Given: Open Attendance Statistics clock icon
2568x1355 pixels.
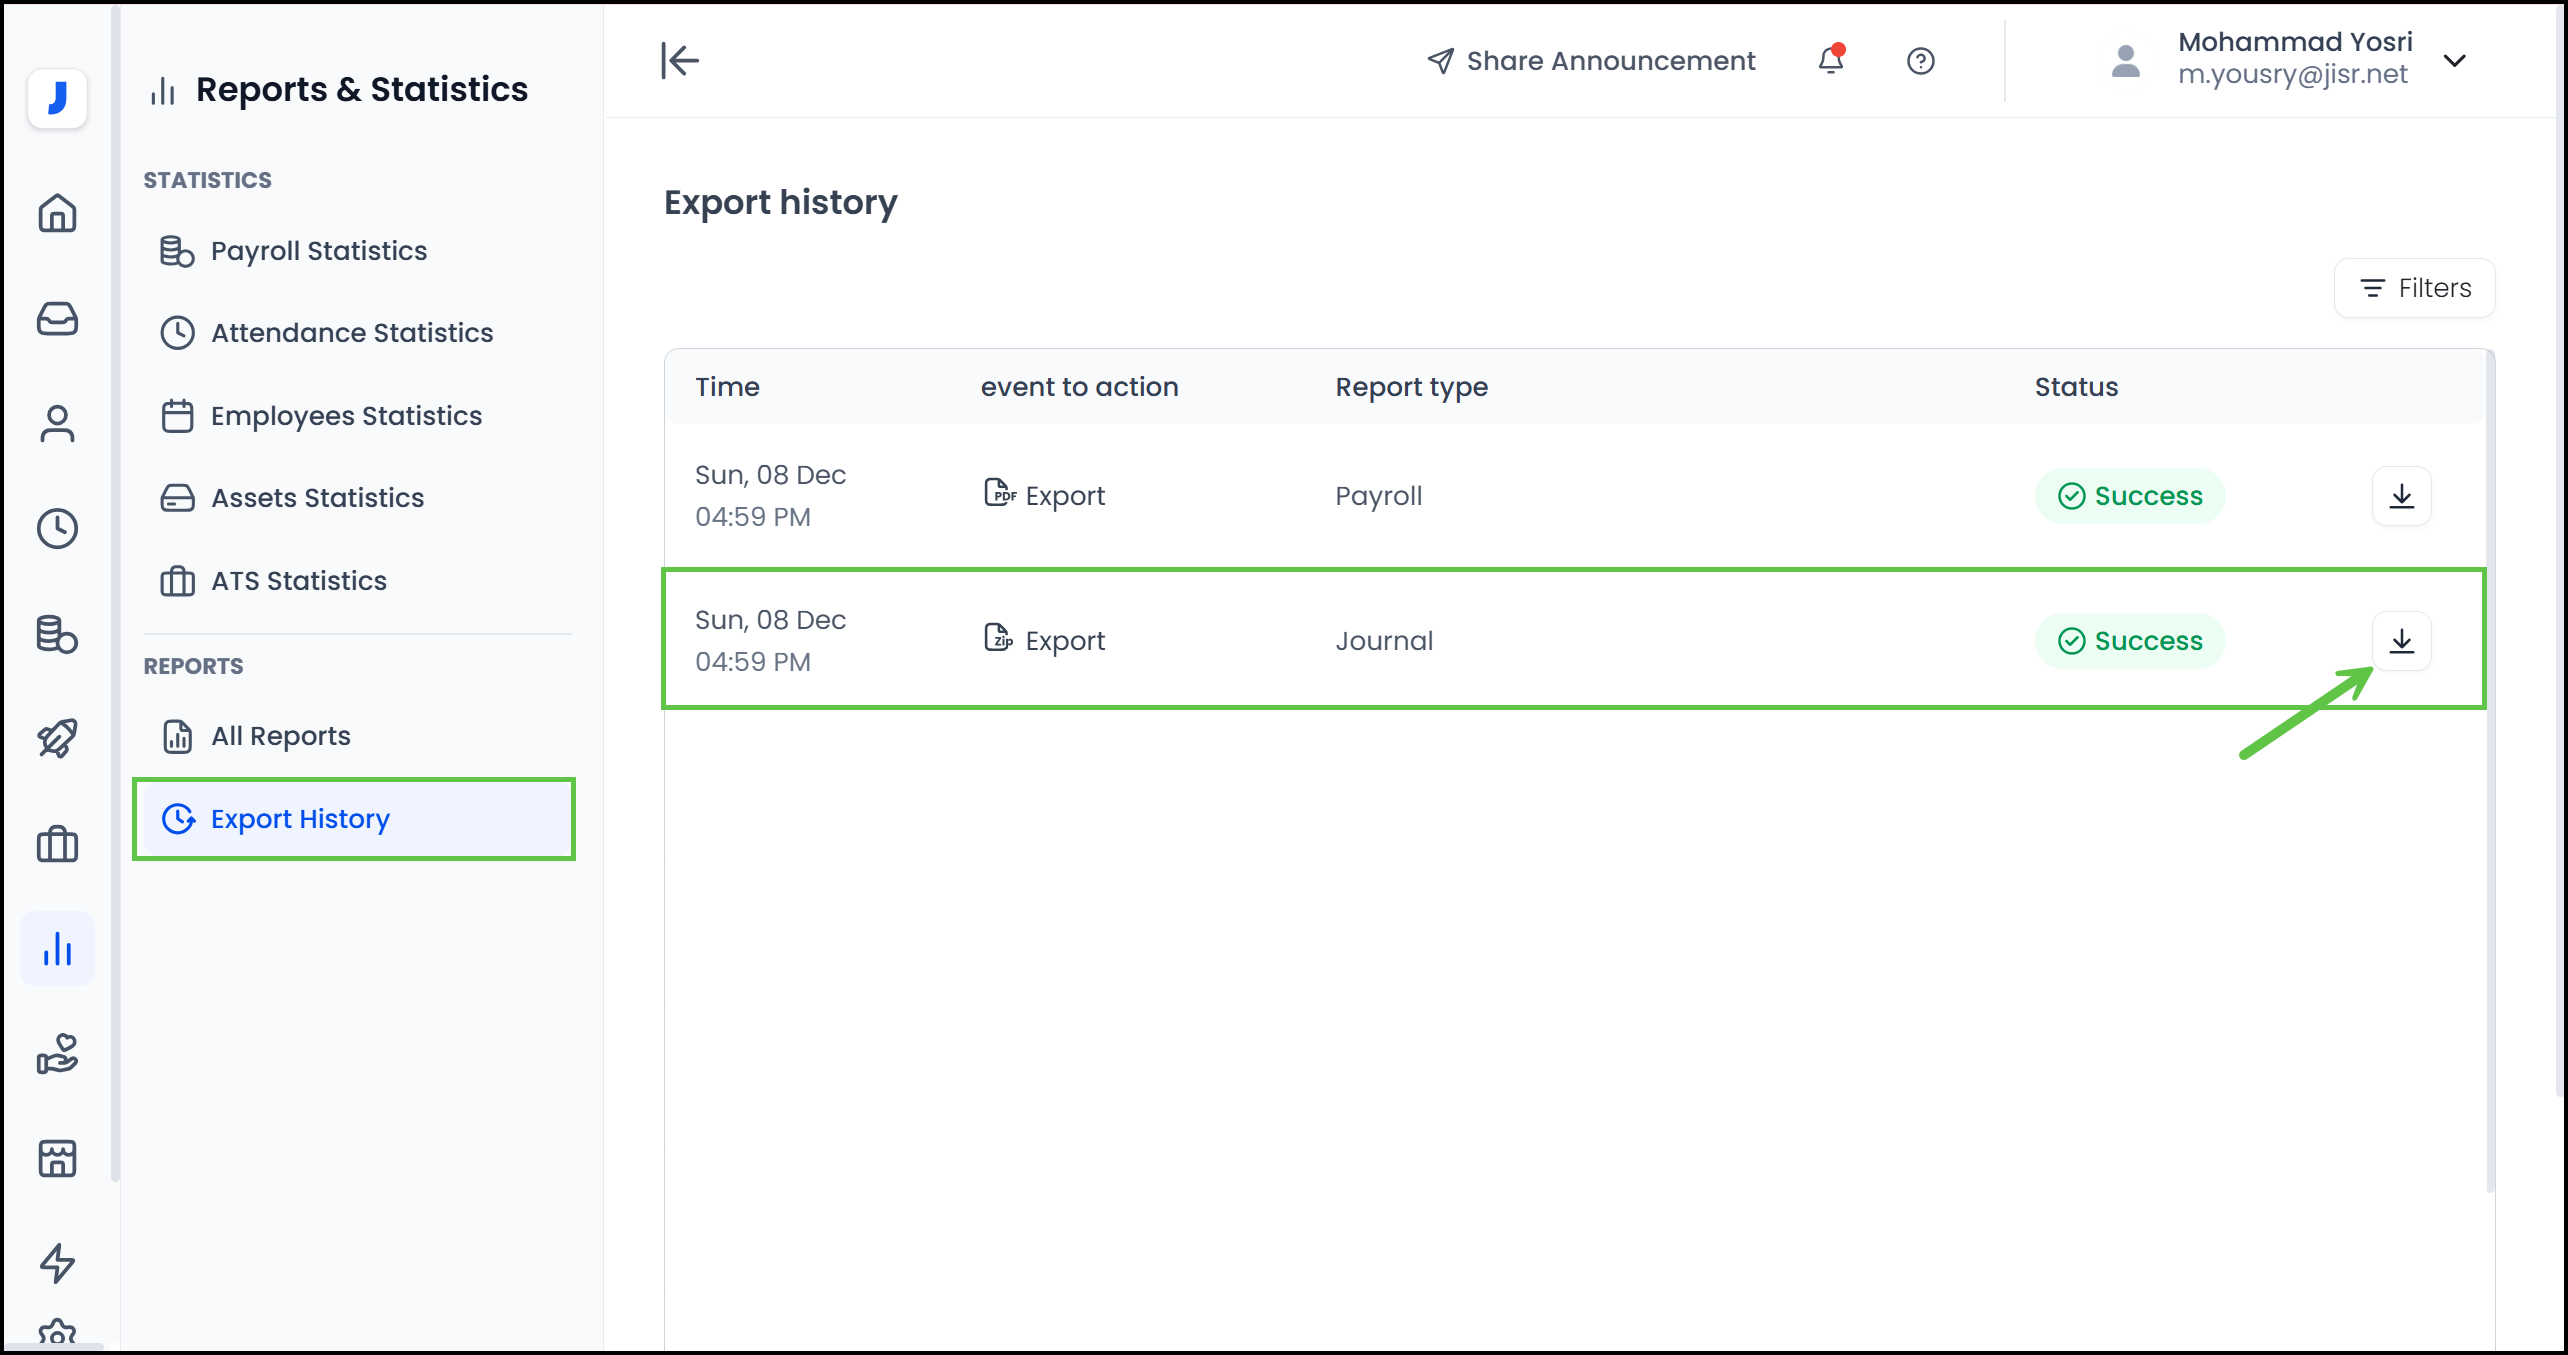Looking at the screenshot, I should [177, 332].
